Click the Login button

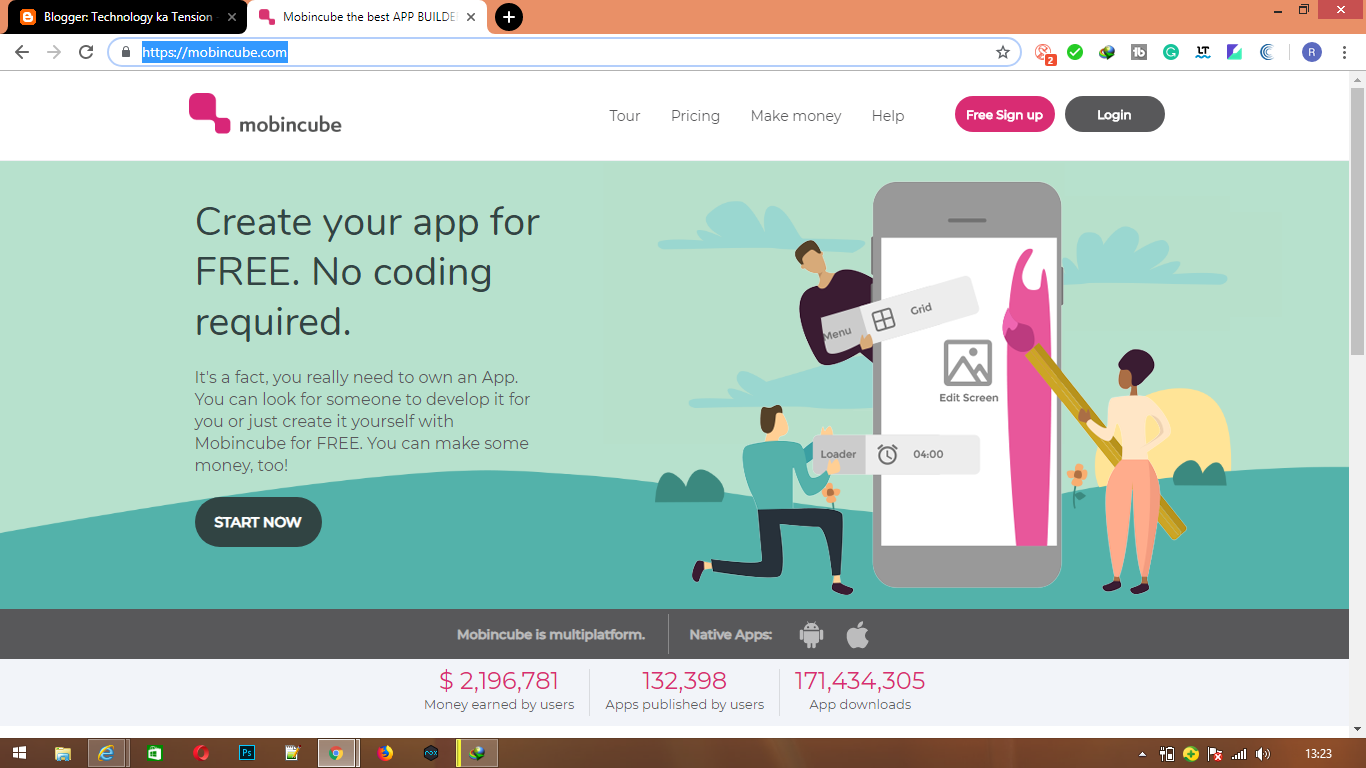pos(1114,114)
